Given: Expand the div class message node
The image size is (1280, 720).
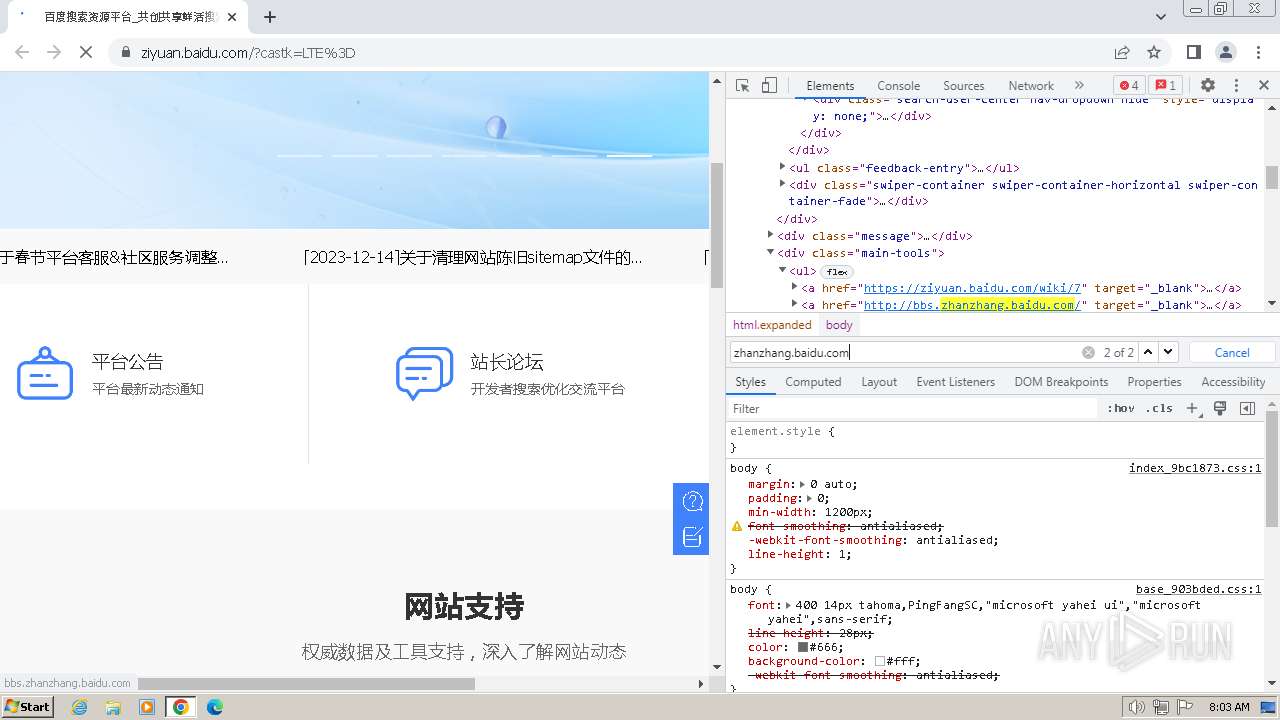Looking at the screenshot, I should [771, 236].
